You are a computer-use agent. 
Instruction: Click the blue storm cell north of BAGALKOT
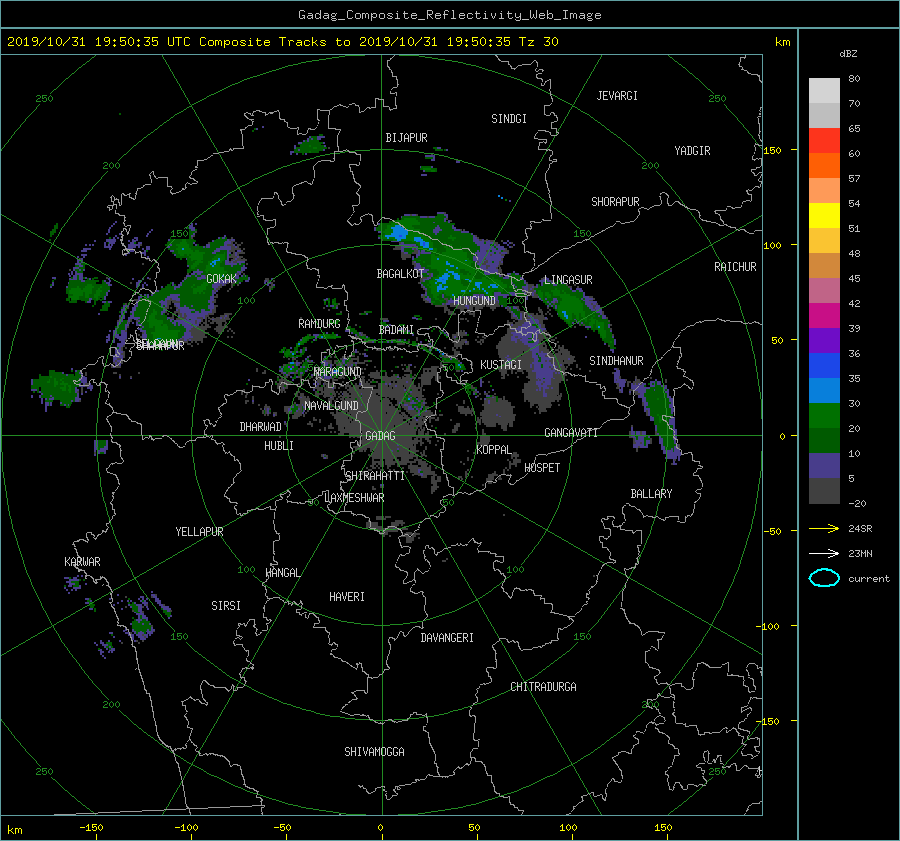(x=396, y=233)
